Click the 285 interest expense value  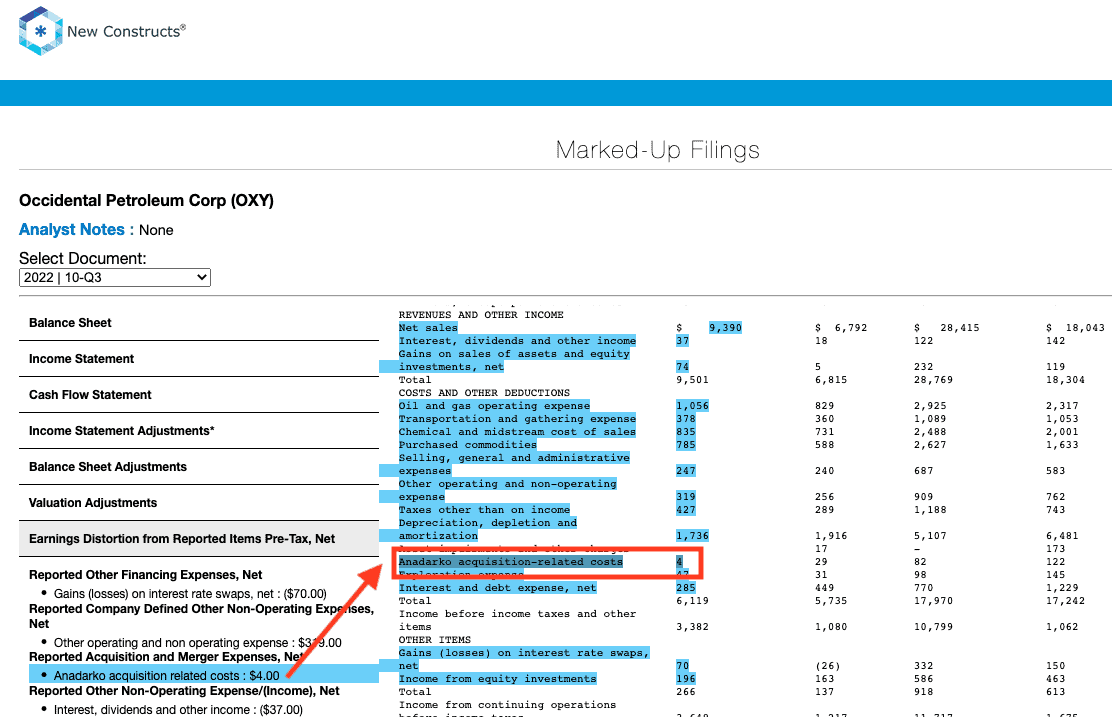(686, 587)
